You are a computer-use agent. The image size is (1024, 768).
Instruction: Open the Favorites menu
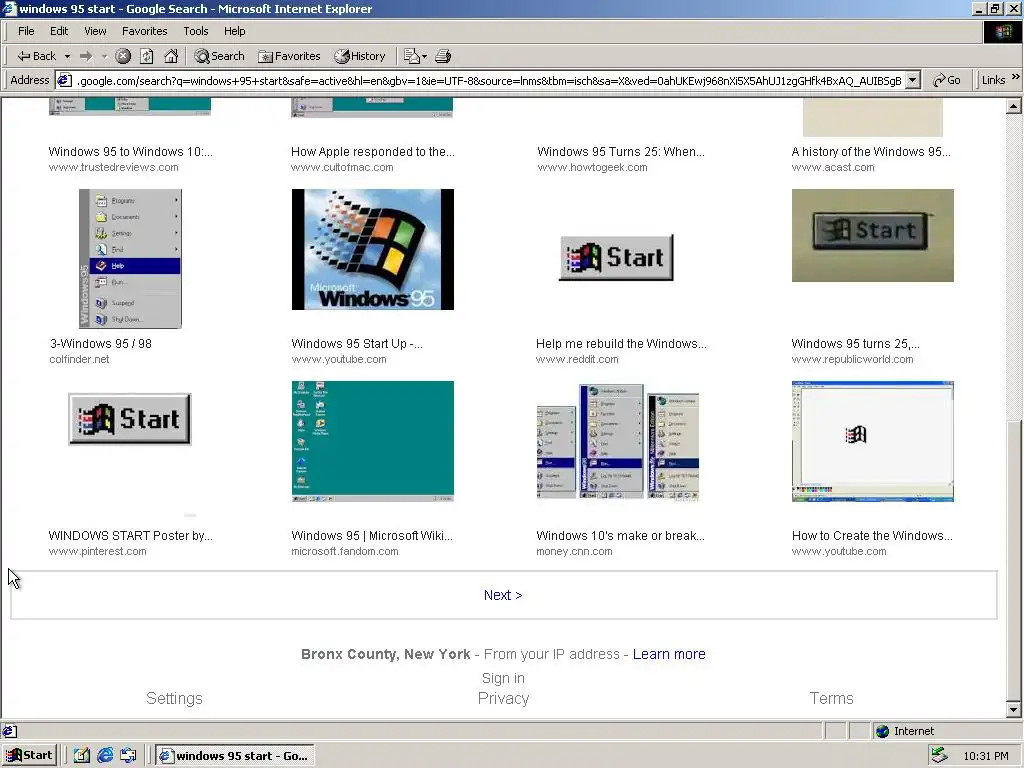click(144, 31)
